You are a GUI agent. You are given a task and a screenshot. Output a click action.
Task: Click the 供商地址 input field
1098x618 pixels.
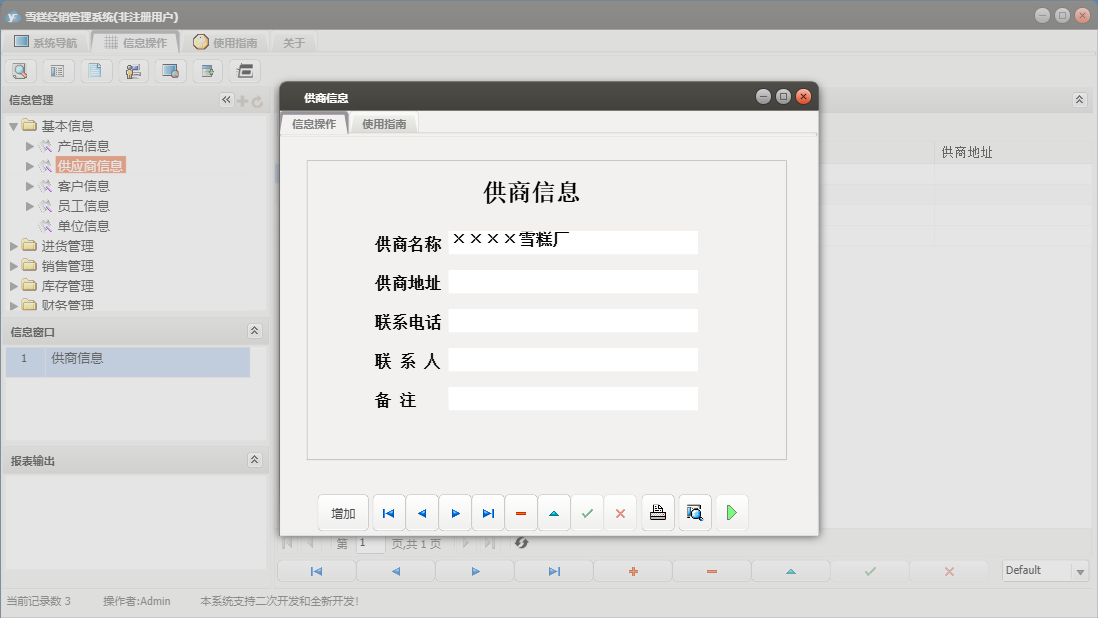[x=573, y=281]
